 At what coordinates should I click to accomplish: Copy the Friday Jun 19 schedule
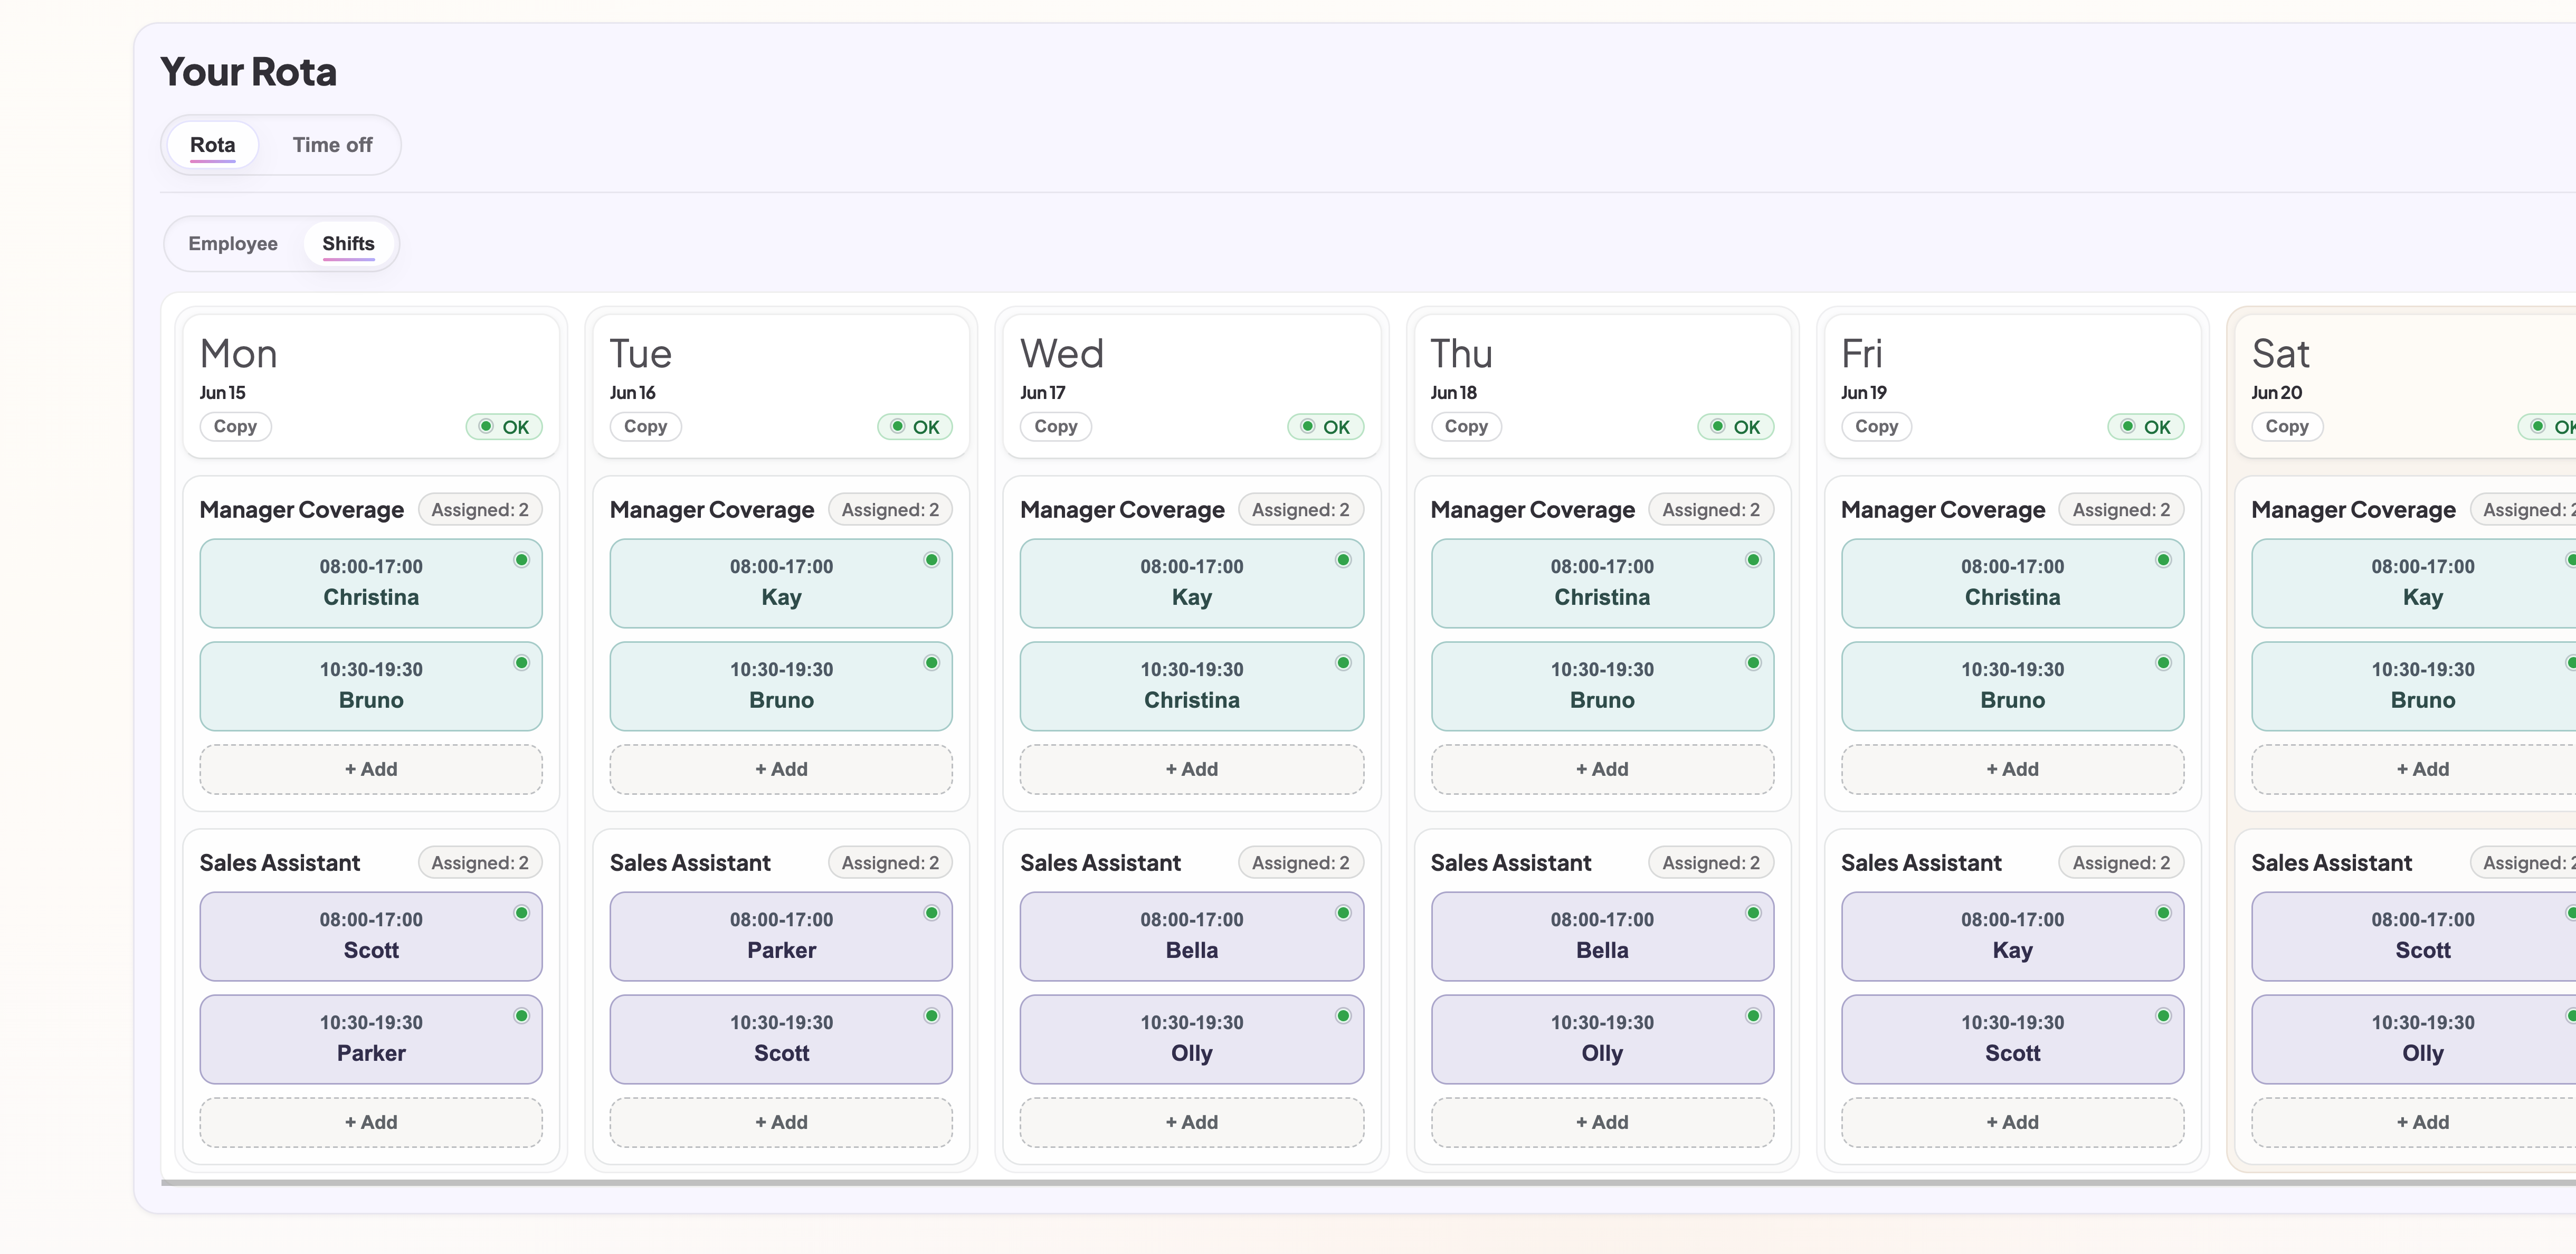pos(1876,427)
